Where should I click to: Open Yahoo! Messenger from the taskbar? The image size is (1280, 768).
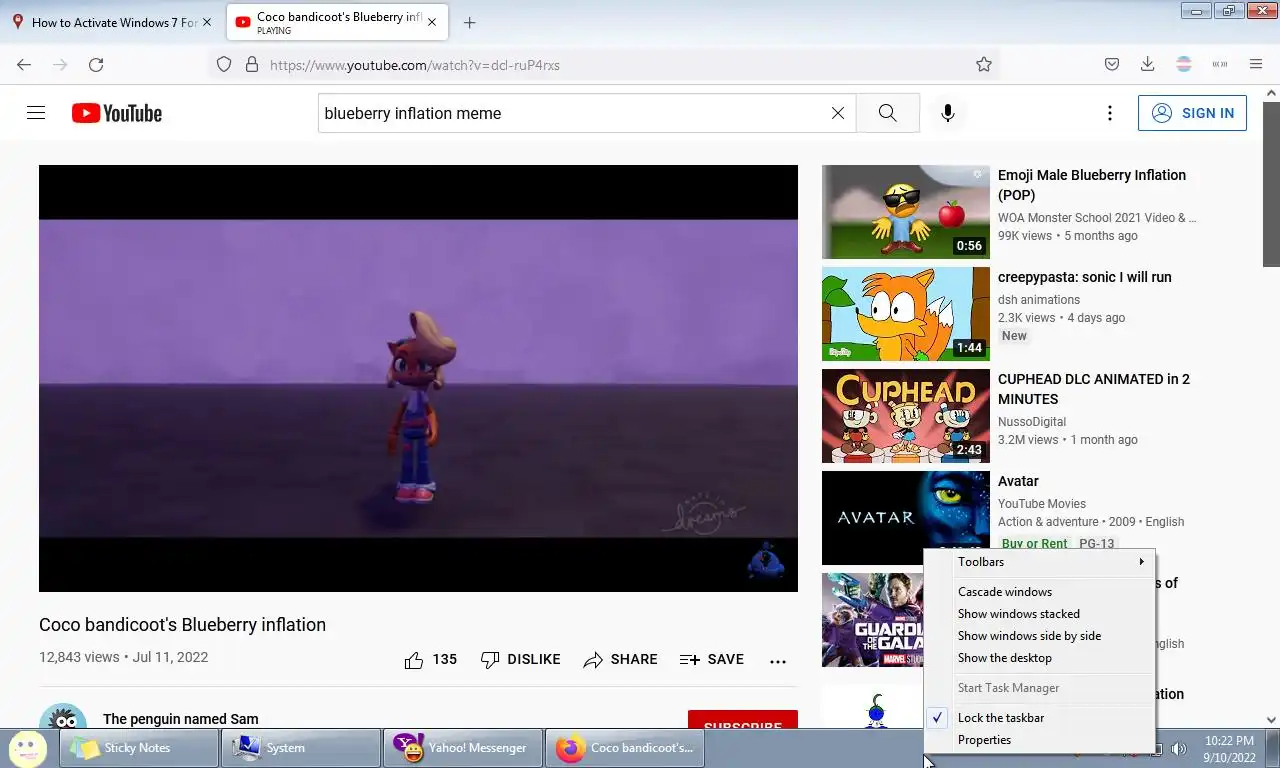(x=463, y=748)
